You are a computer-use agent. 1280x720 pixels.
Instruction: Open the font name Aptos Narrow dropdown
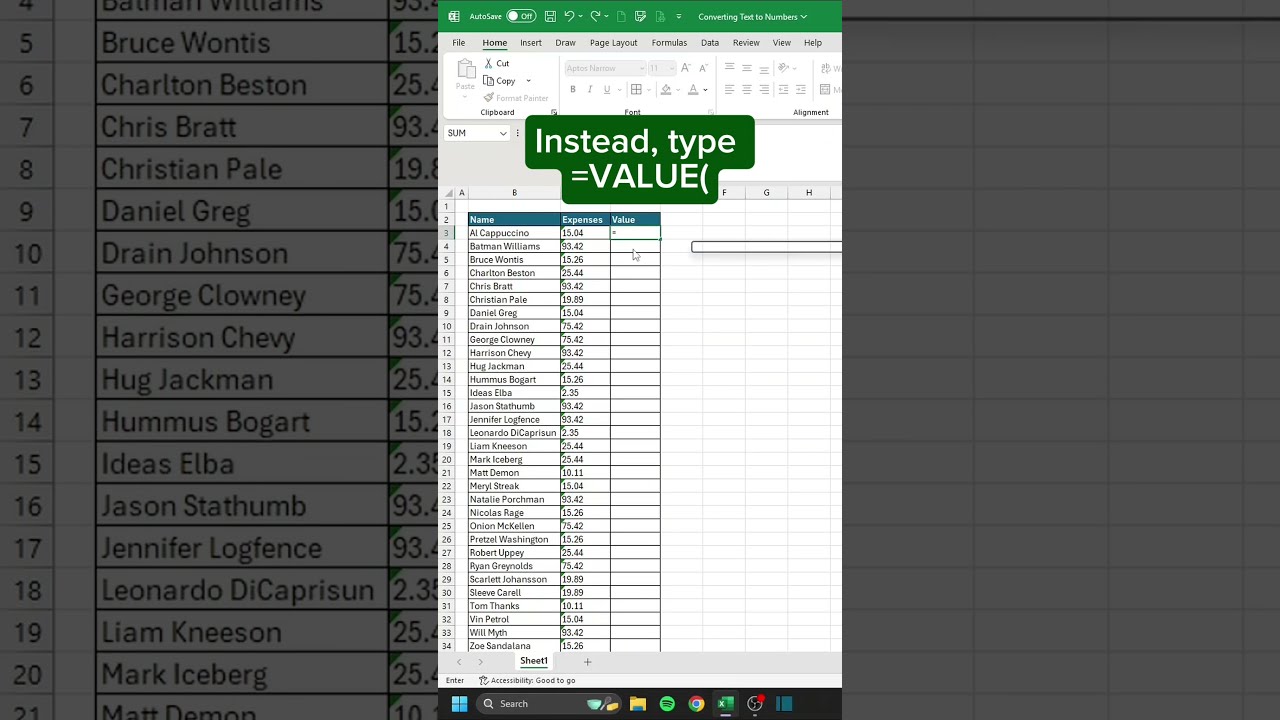click(x=641, y=68)
